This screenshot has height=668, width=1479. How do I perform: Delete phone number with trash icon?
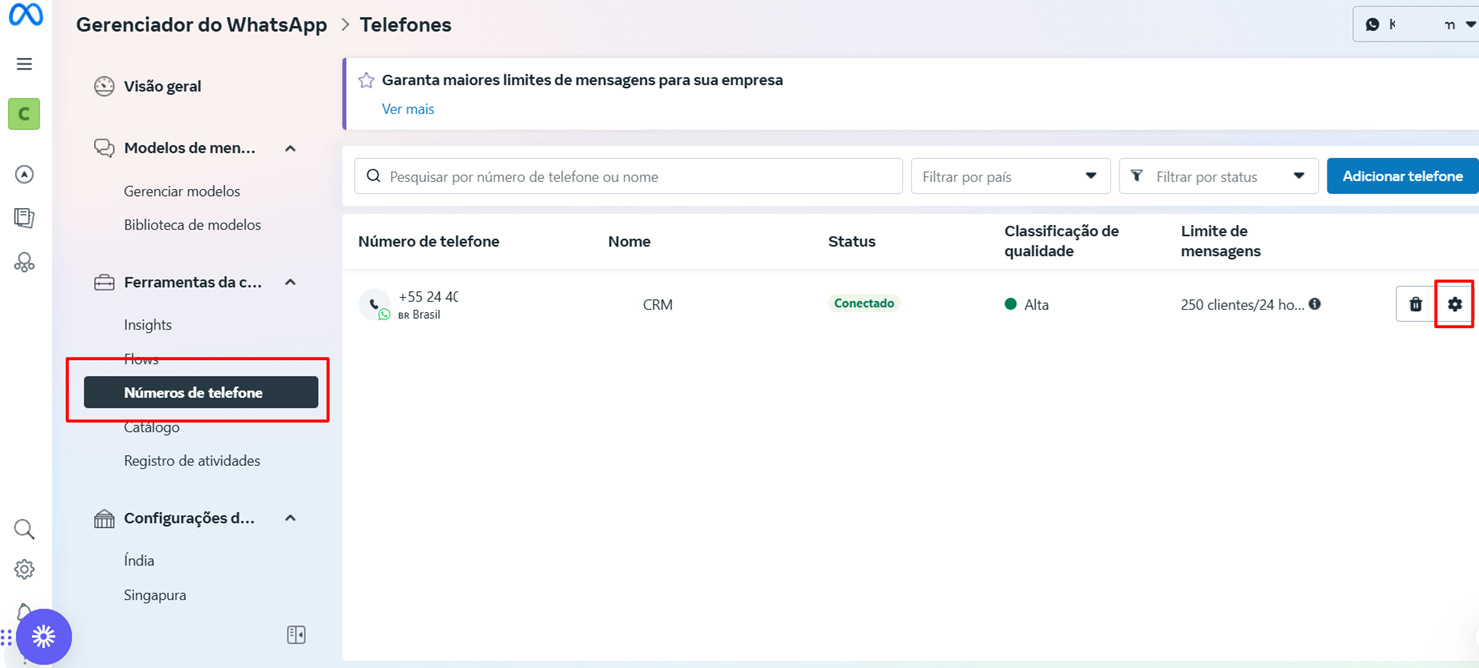coord(1415,304)
